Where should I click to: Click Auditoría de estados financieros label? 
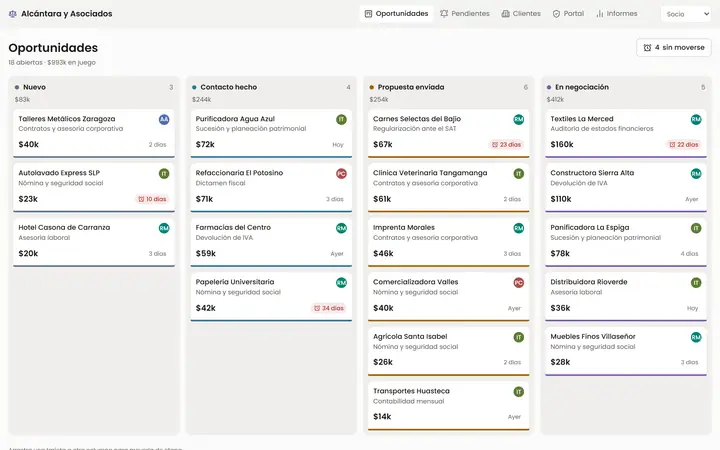point(602,129)
